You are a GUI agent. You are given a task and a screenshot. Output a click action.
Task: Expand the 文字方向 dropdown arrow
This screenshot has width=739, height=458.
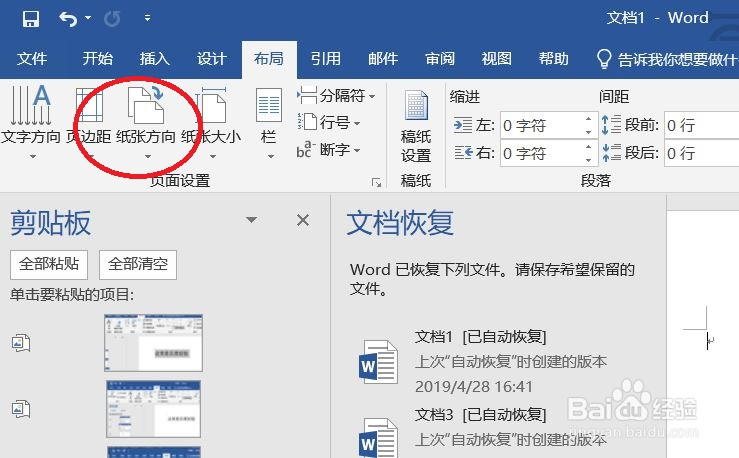pos(33,156)
